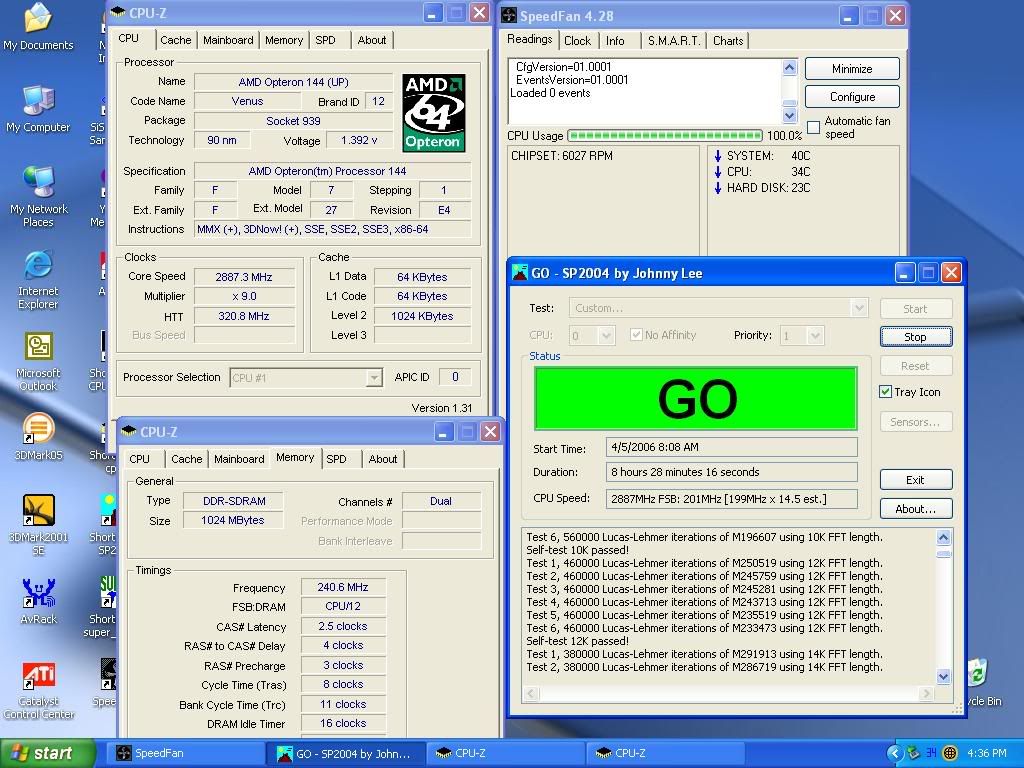Image resolution: width=1024 pixels, height=768 pixels.
Task: Uncheck the Tray Icon checkbox
Action: coord(886,392)
